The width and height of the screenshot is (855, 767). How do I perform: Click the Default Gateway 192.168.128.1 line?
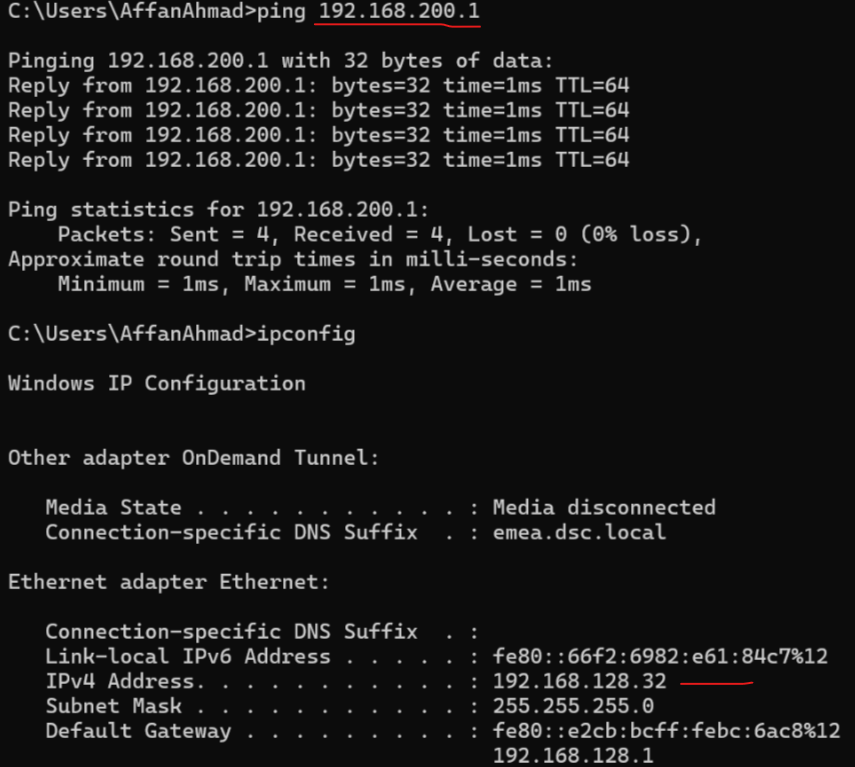pos(573,756)
